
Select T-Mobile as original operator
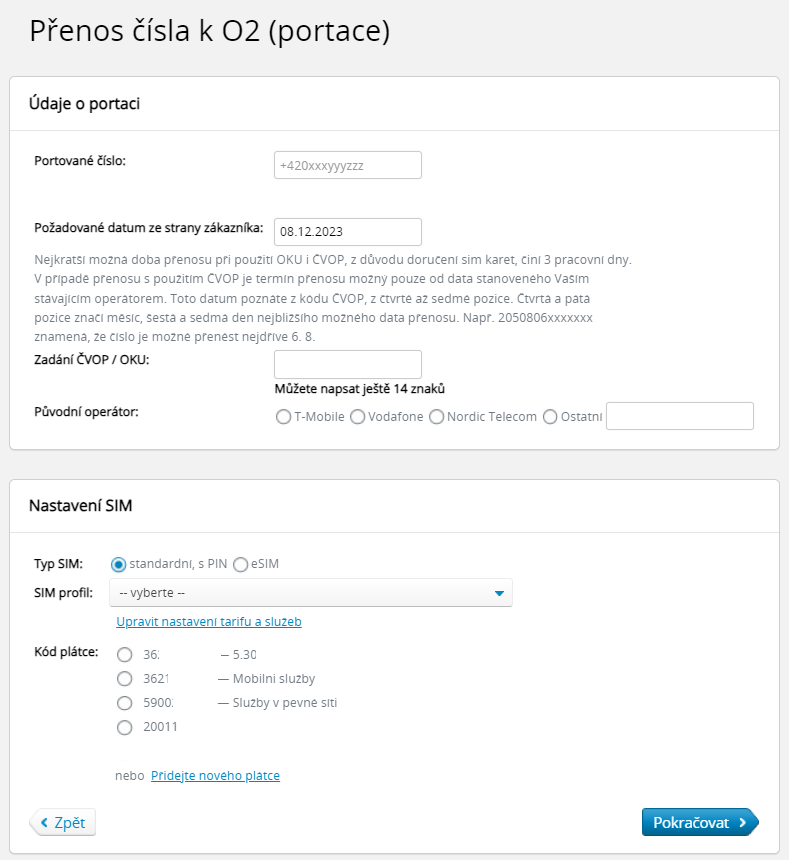coord(283,417)
